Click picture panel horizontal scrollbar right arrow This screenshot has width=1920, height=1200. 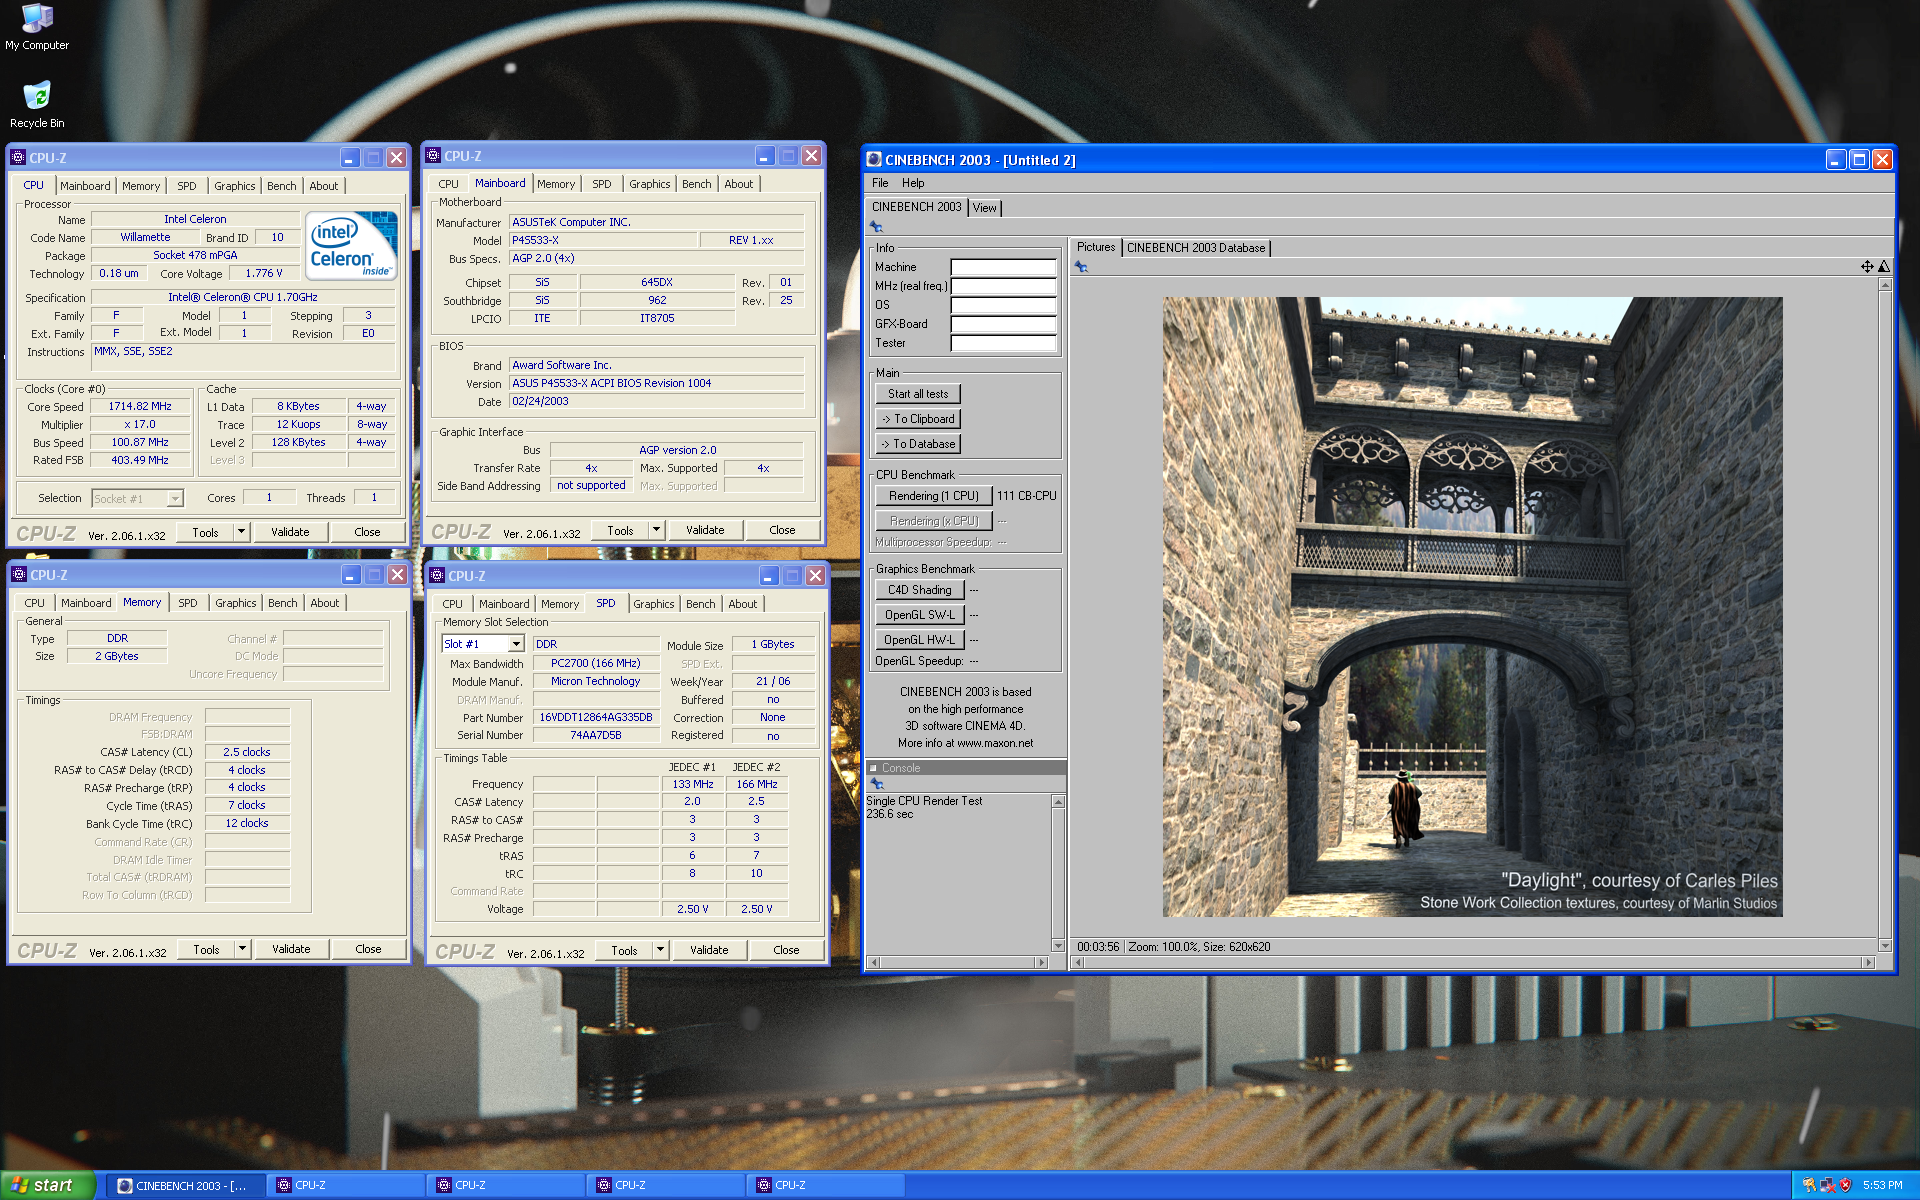(x=1867, y=963)
